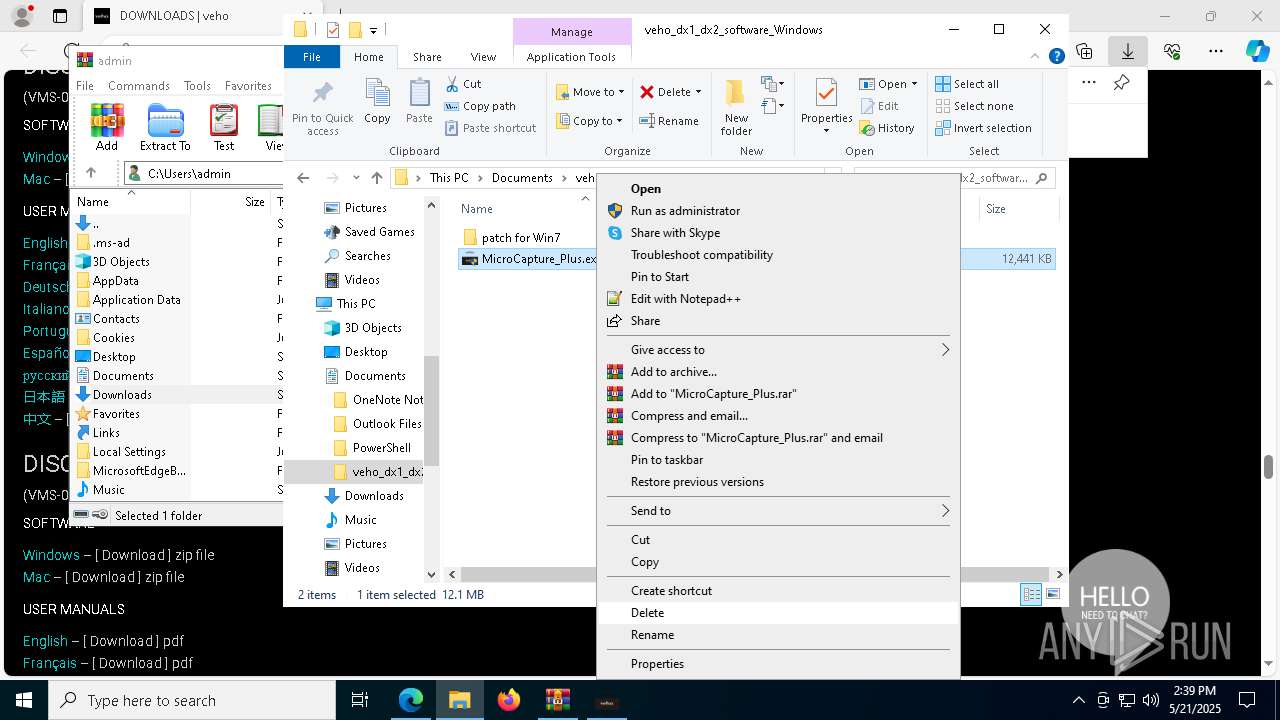Click Invert selection in the ribbon
Screen dimensions: 1280x720
coord(983,128)
